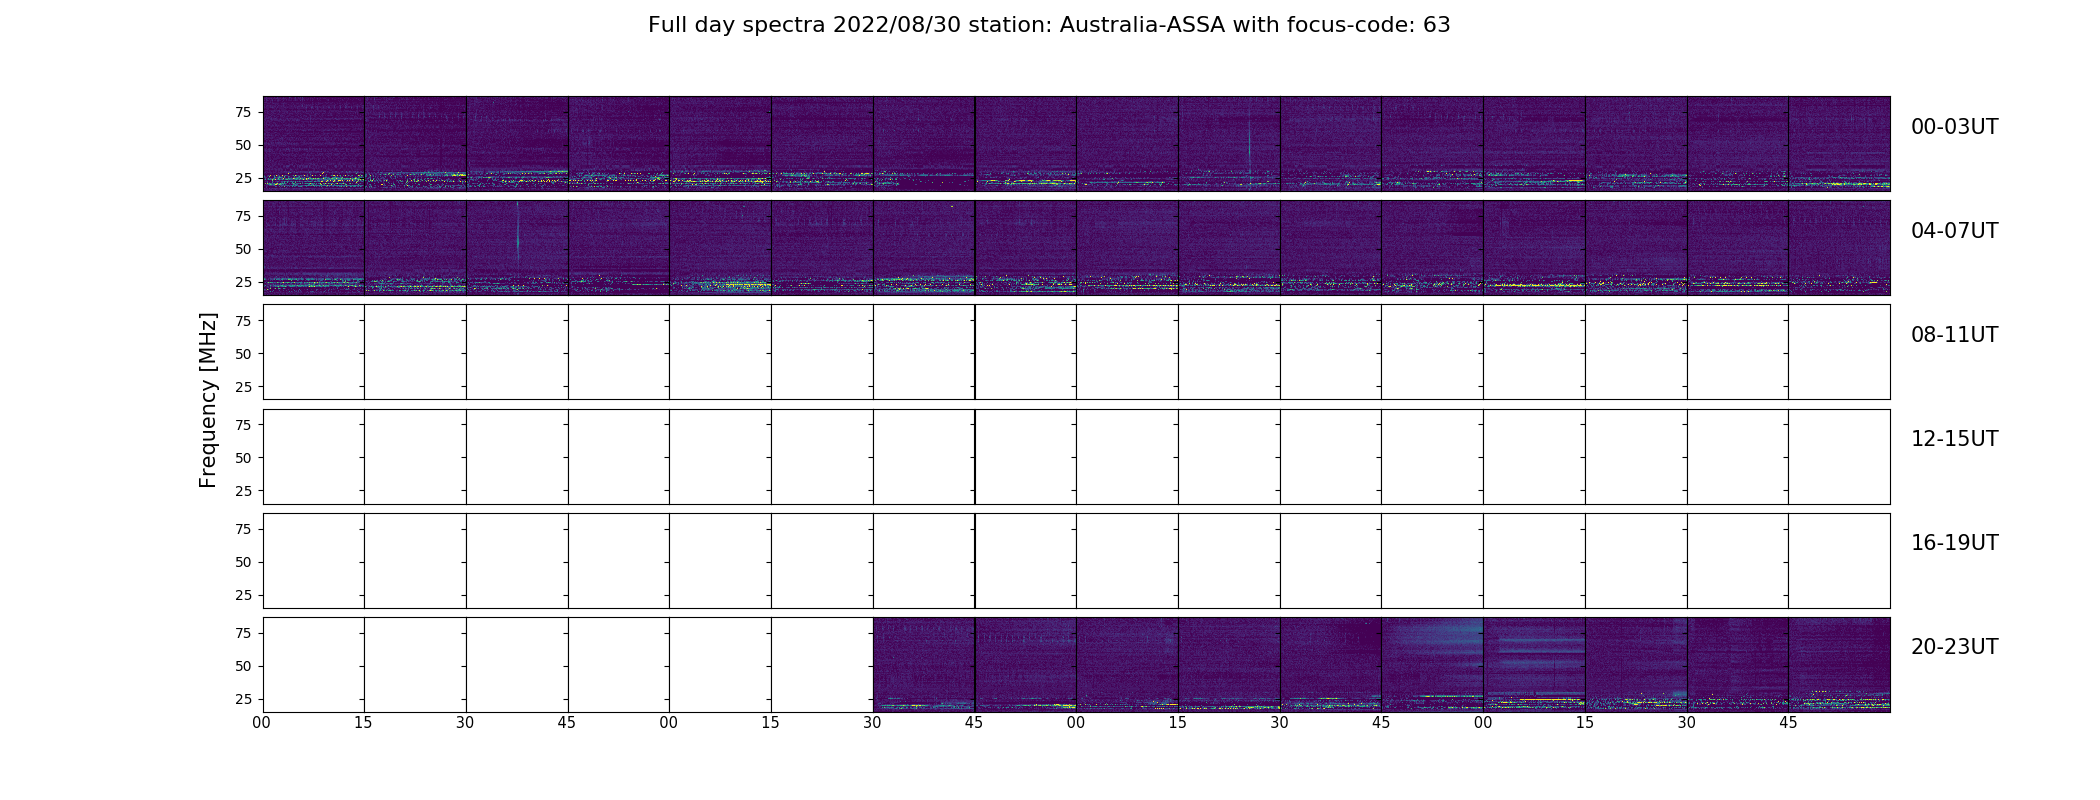Click the 08-11UT row label
2100x800 pixels.
click(x=1954, y=335)
